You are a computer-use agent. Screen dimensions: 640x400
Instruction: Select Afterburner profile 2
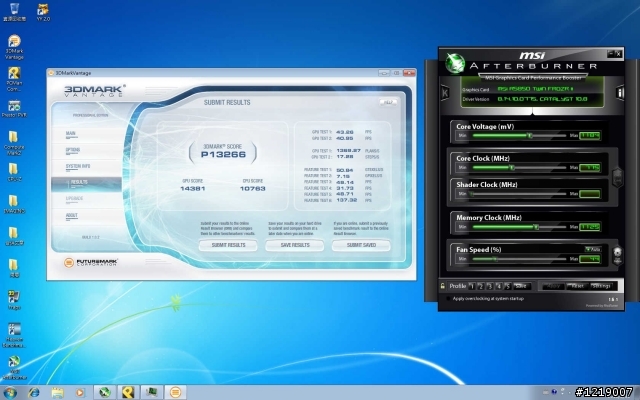[x=481, y=286]
